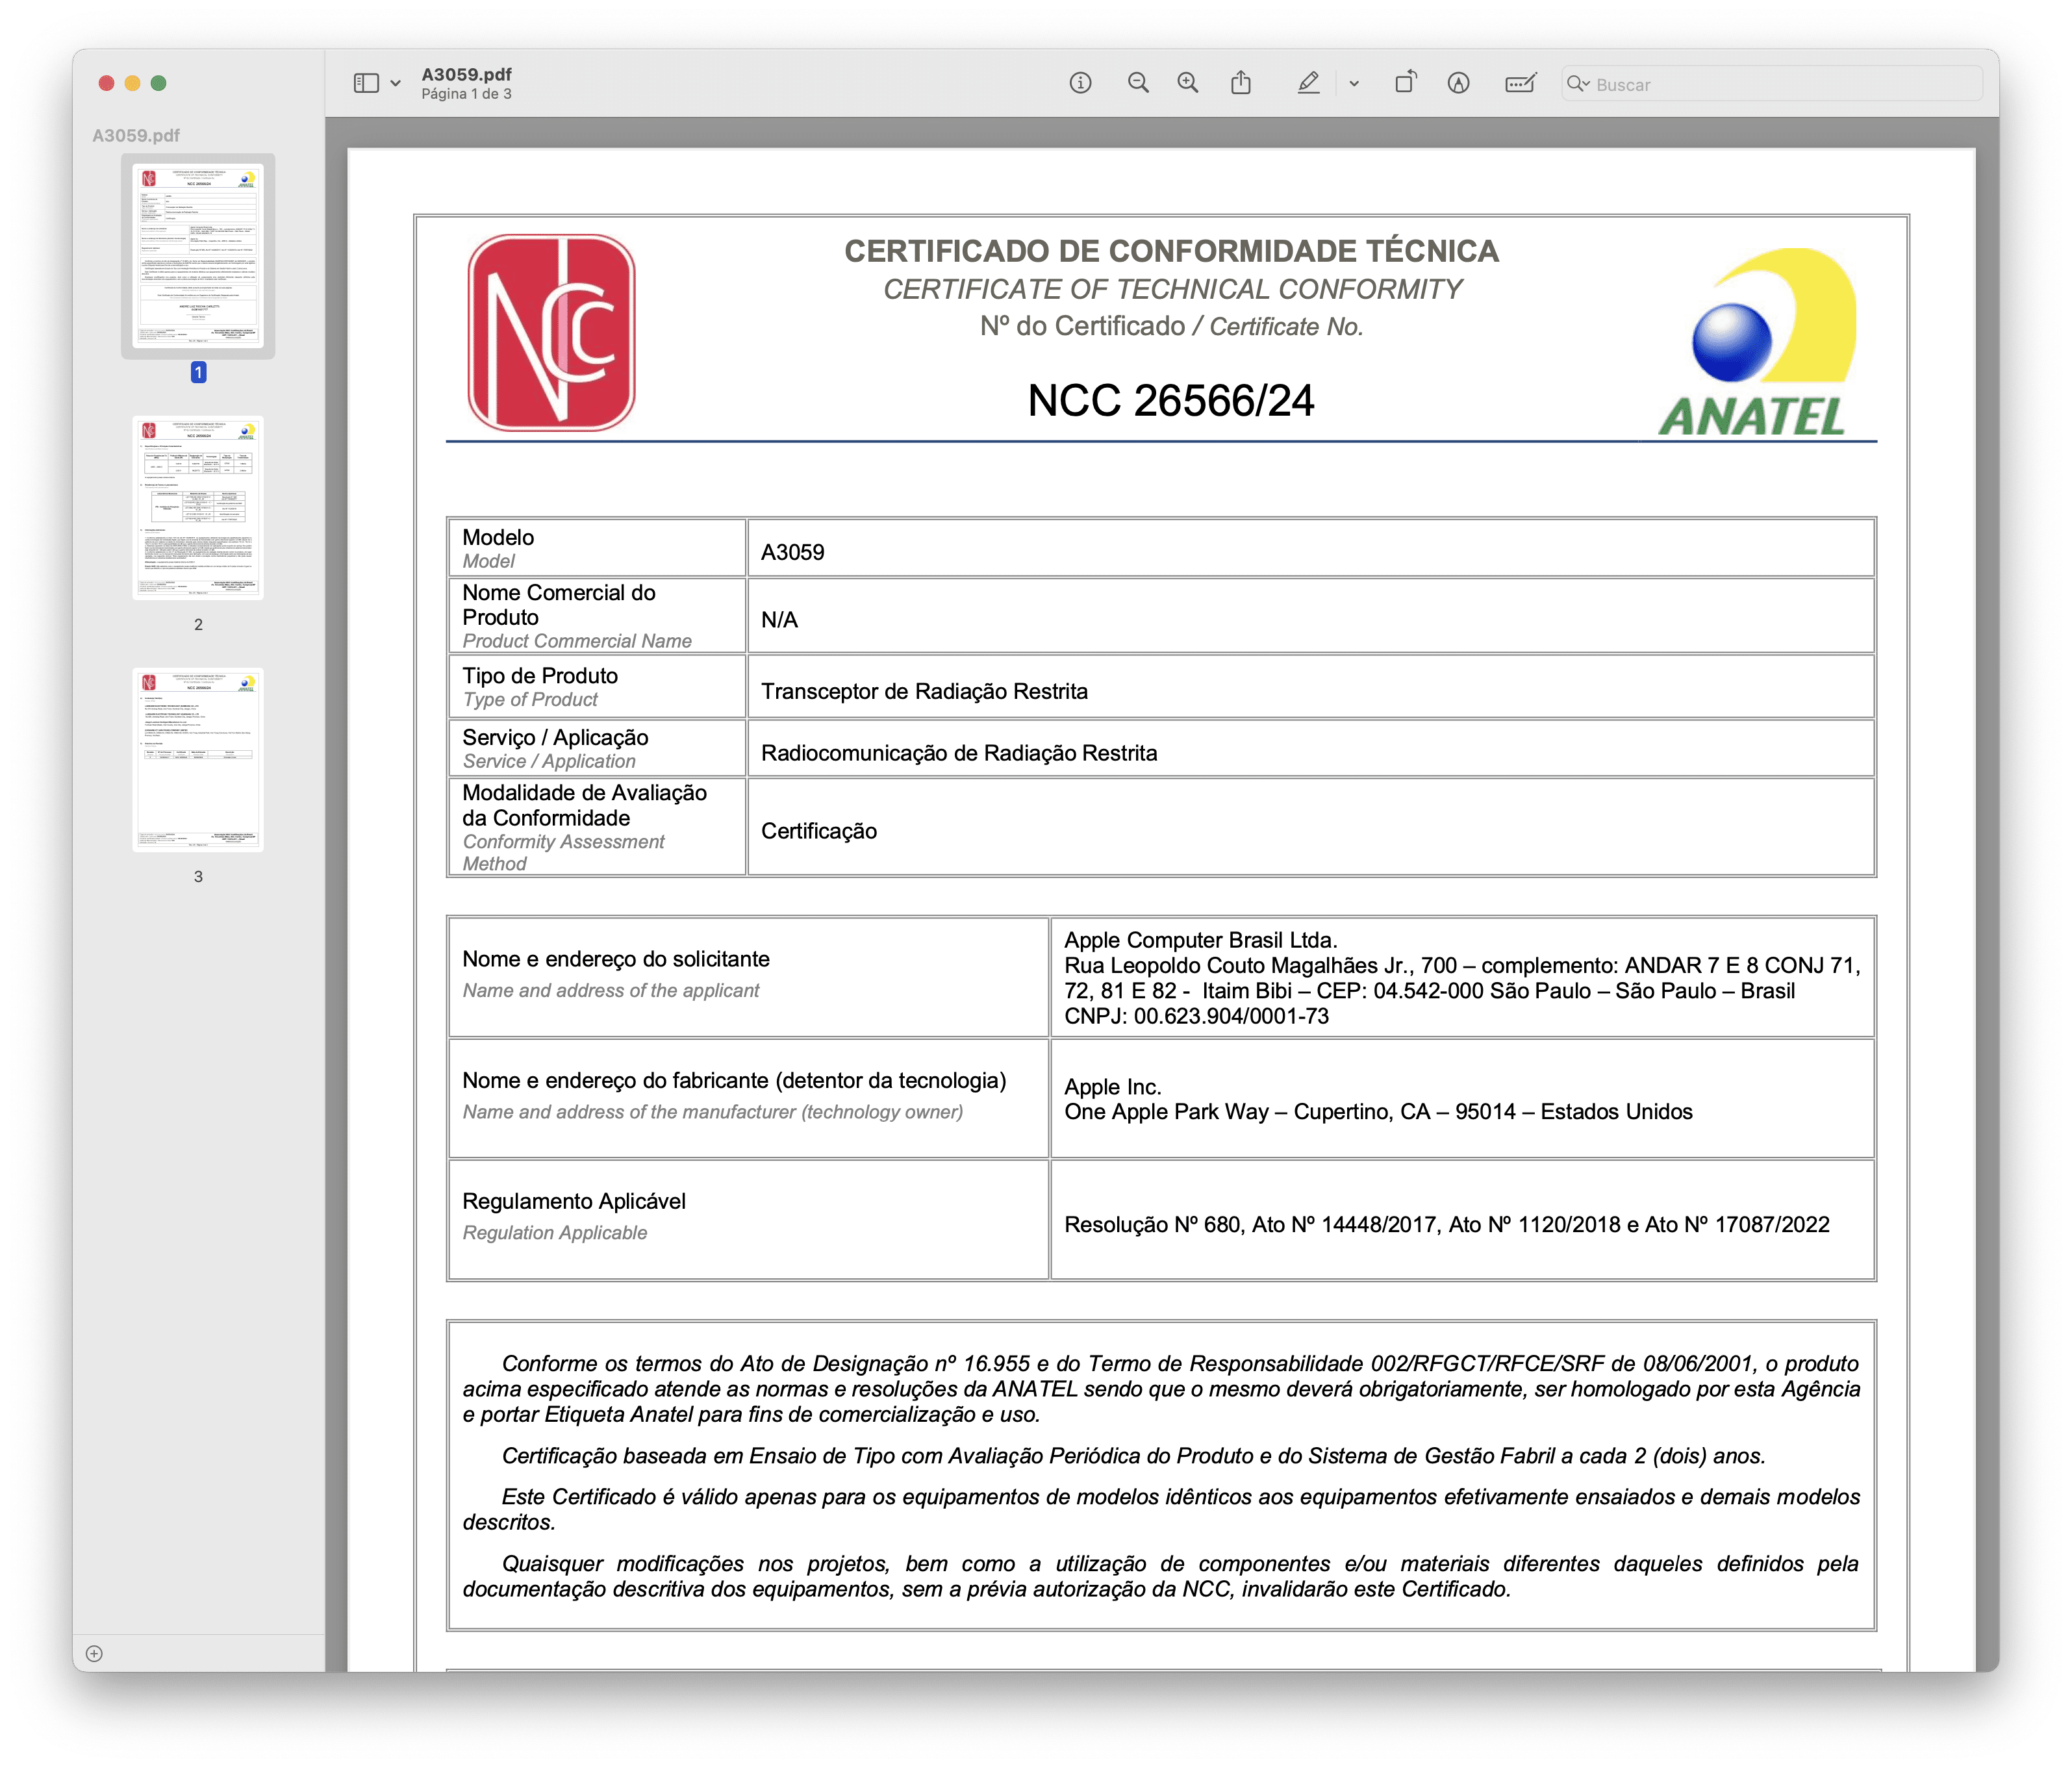Click the Certificação cell value
The height and width of the screenshot is (1768, 2072).
click(x=819, y=831)
